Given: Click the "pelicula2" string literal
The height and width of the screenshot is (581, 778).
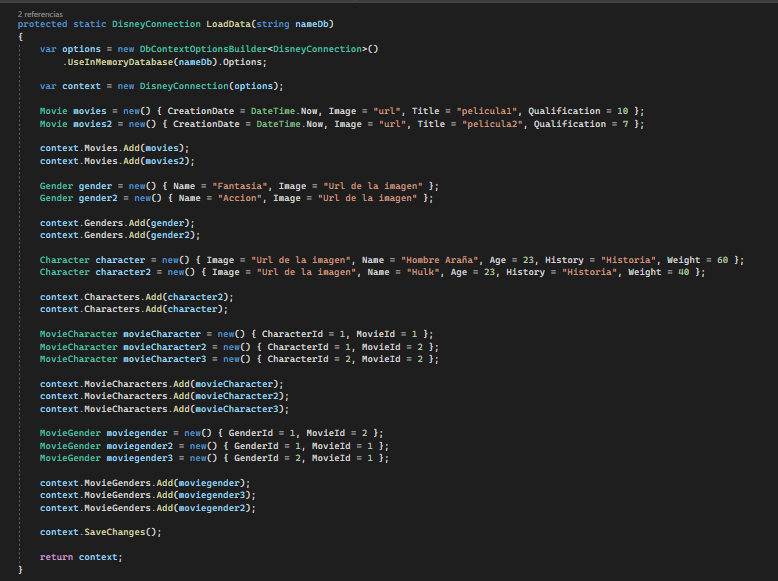Looking at the screenshot, I should coord(492,124).
